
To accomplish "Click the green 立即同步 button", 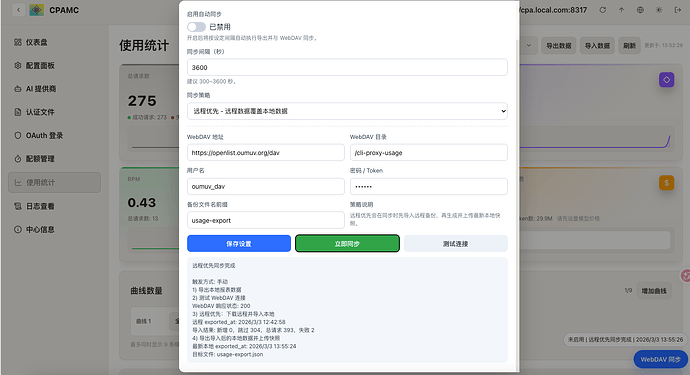I will click(347, 243).
